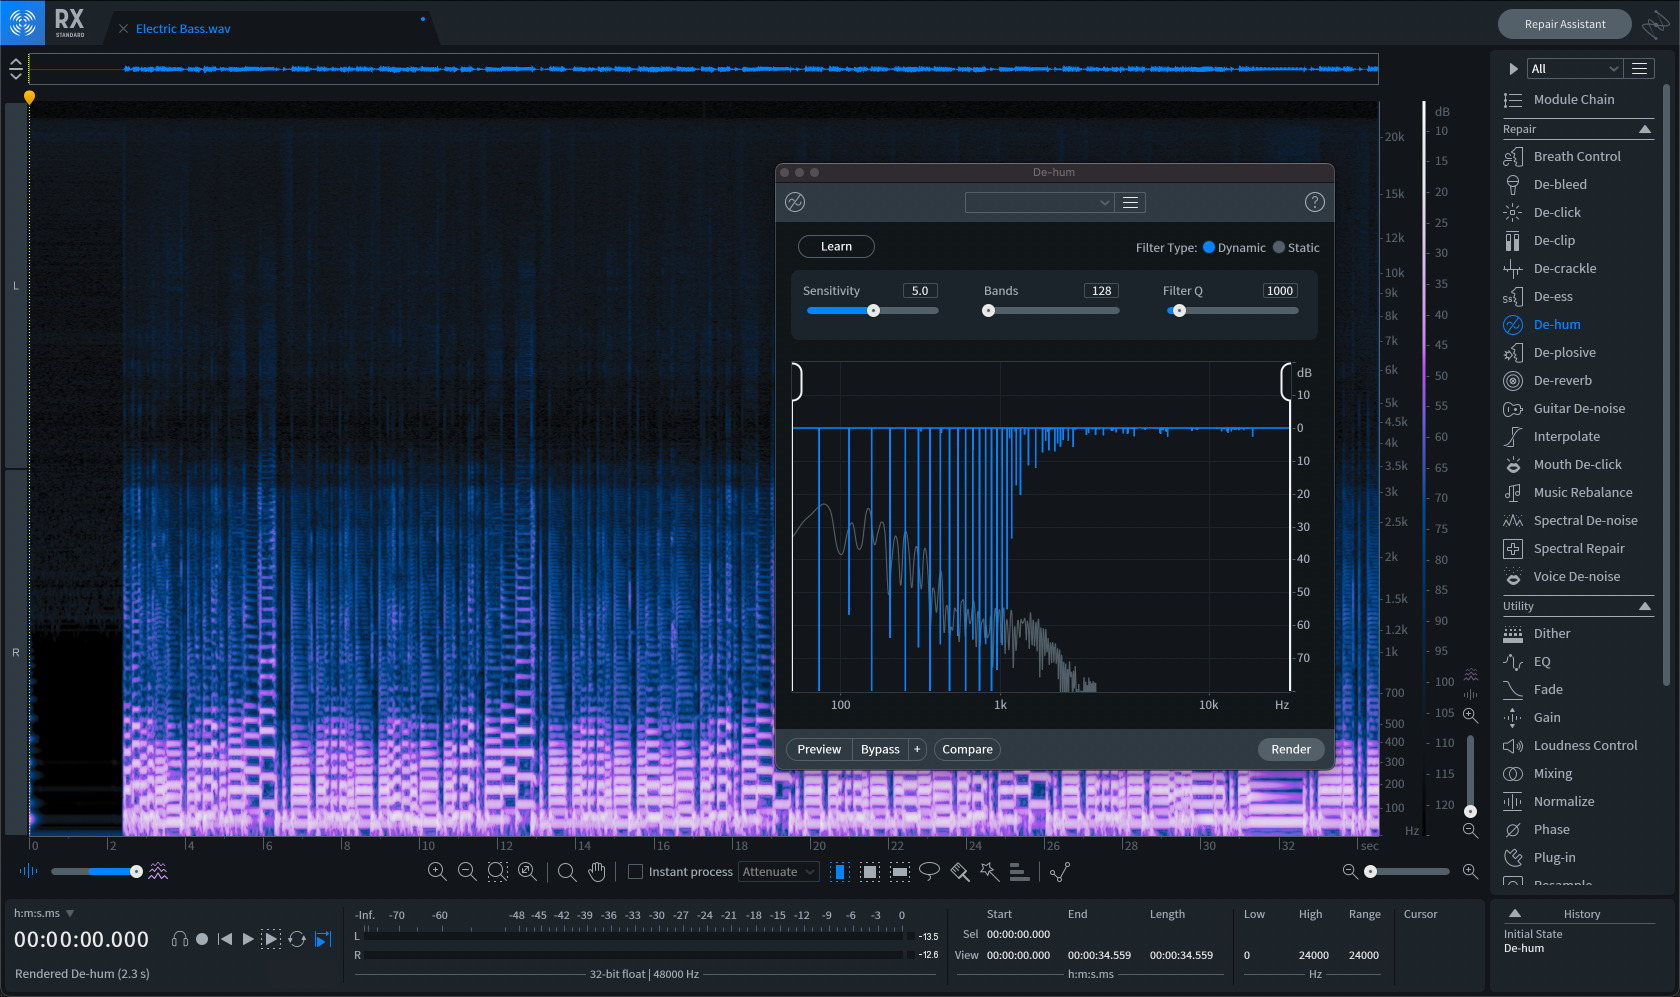
Task: Select the magic wand selection tool
Action: [989, 871]
